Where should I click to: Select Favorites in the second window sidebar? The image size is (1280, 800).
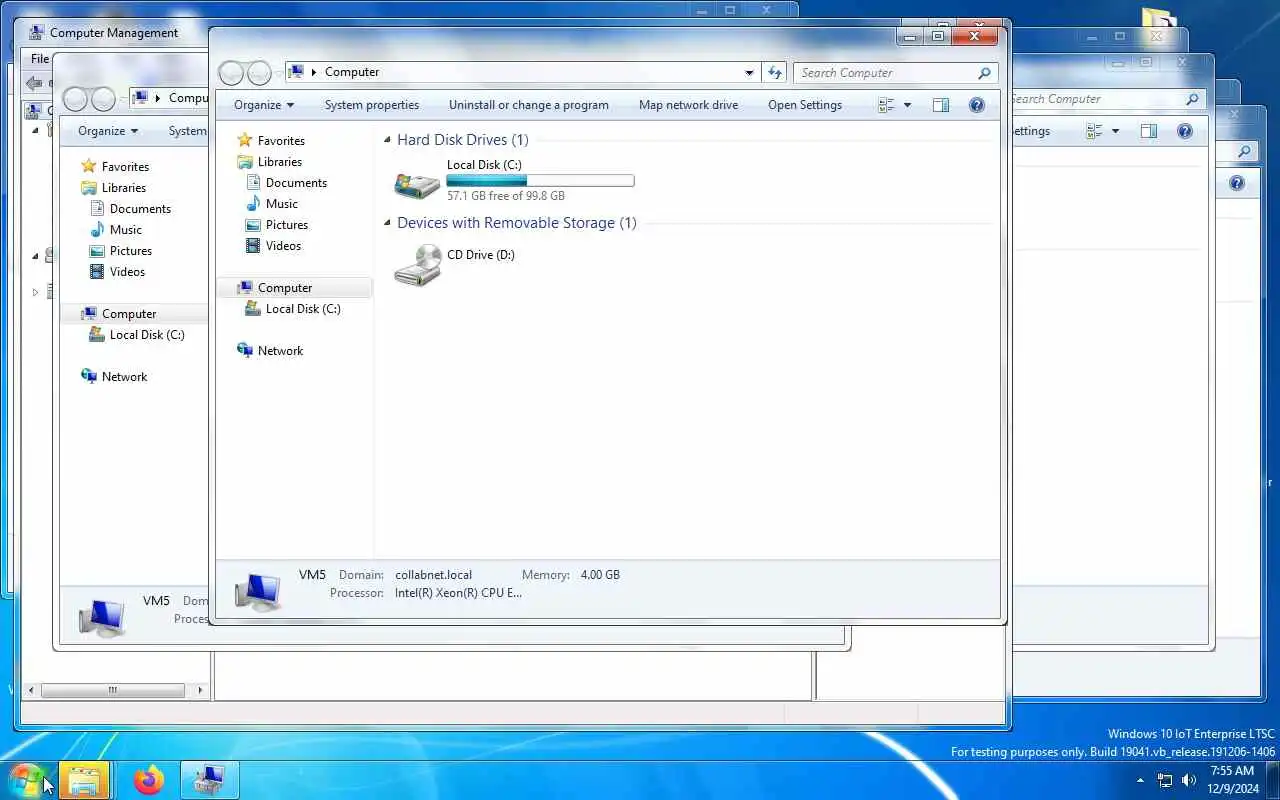point(125,167)
